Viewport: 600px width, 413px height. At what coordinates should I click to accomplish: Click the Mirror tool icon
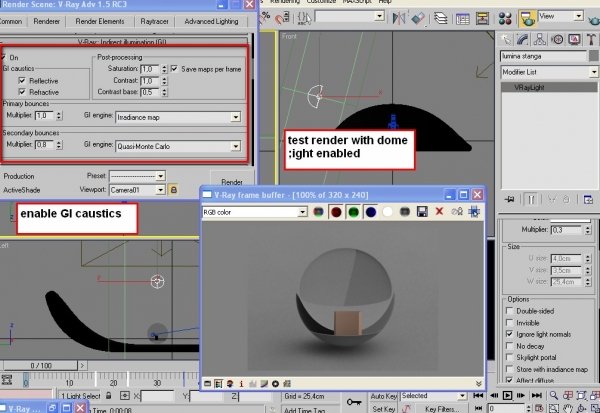click(398, 18)
